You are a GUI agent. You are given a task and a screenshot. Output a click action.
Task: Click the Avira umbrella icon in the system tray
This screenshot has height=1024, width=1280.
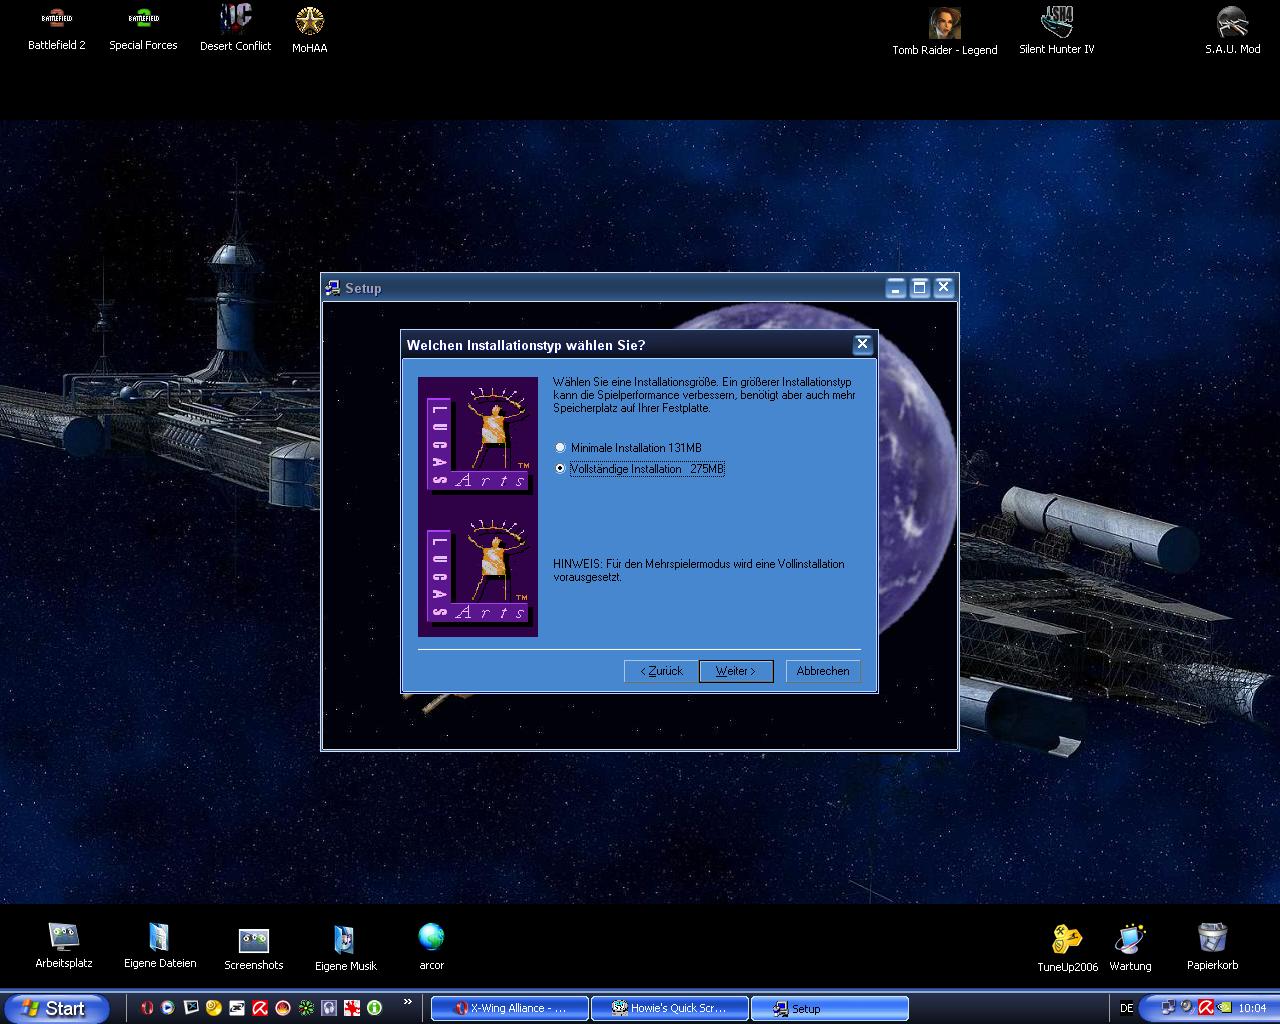click(1206, 1007)
